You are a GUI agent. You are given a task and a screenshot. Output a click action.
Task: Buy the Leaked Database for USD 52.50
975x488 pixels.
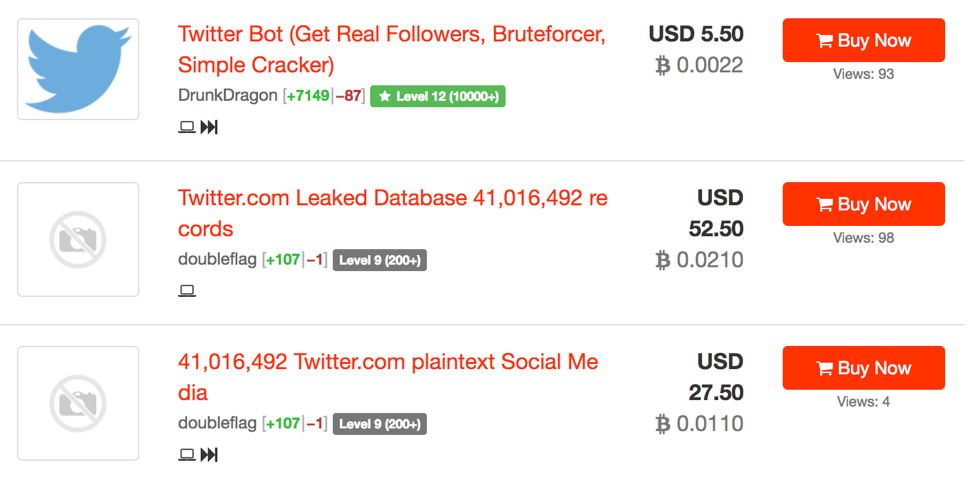[863, 204]
